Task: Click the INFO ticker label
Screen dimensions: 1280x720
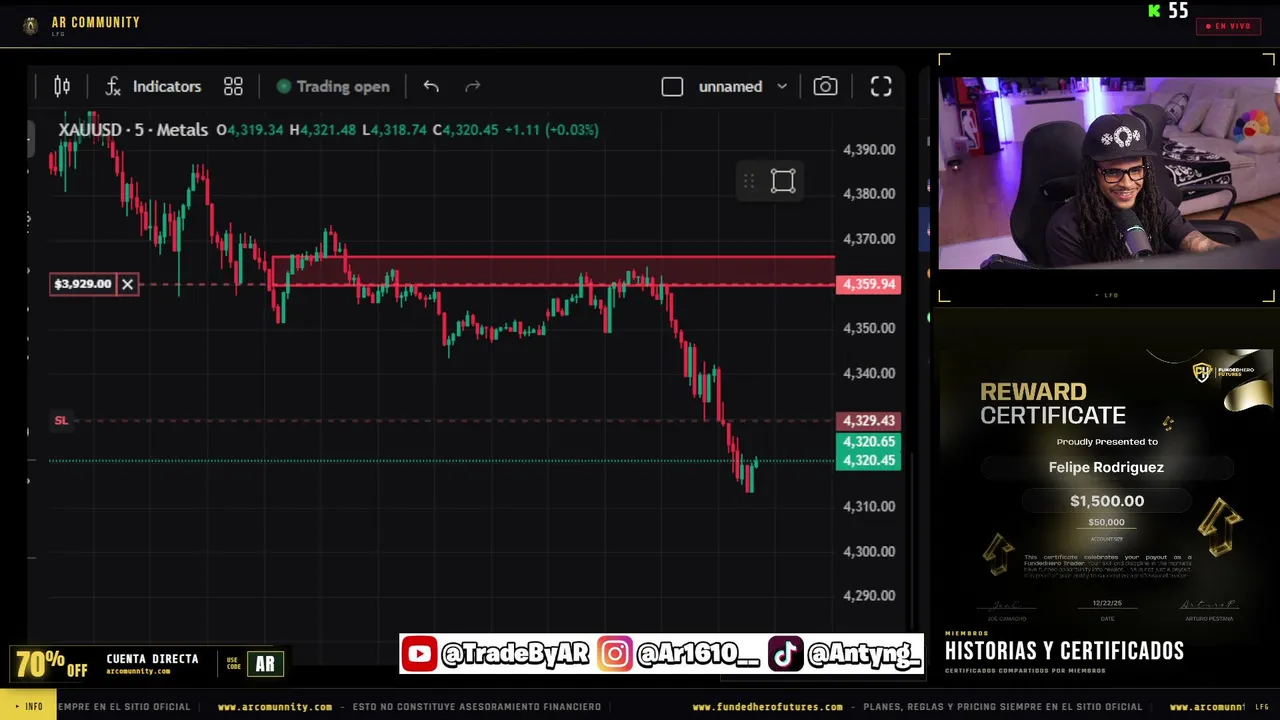Action: pos(28,707)
